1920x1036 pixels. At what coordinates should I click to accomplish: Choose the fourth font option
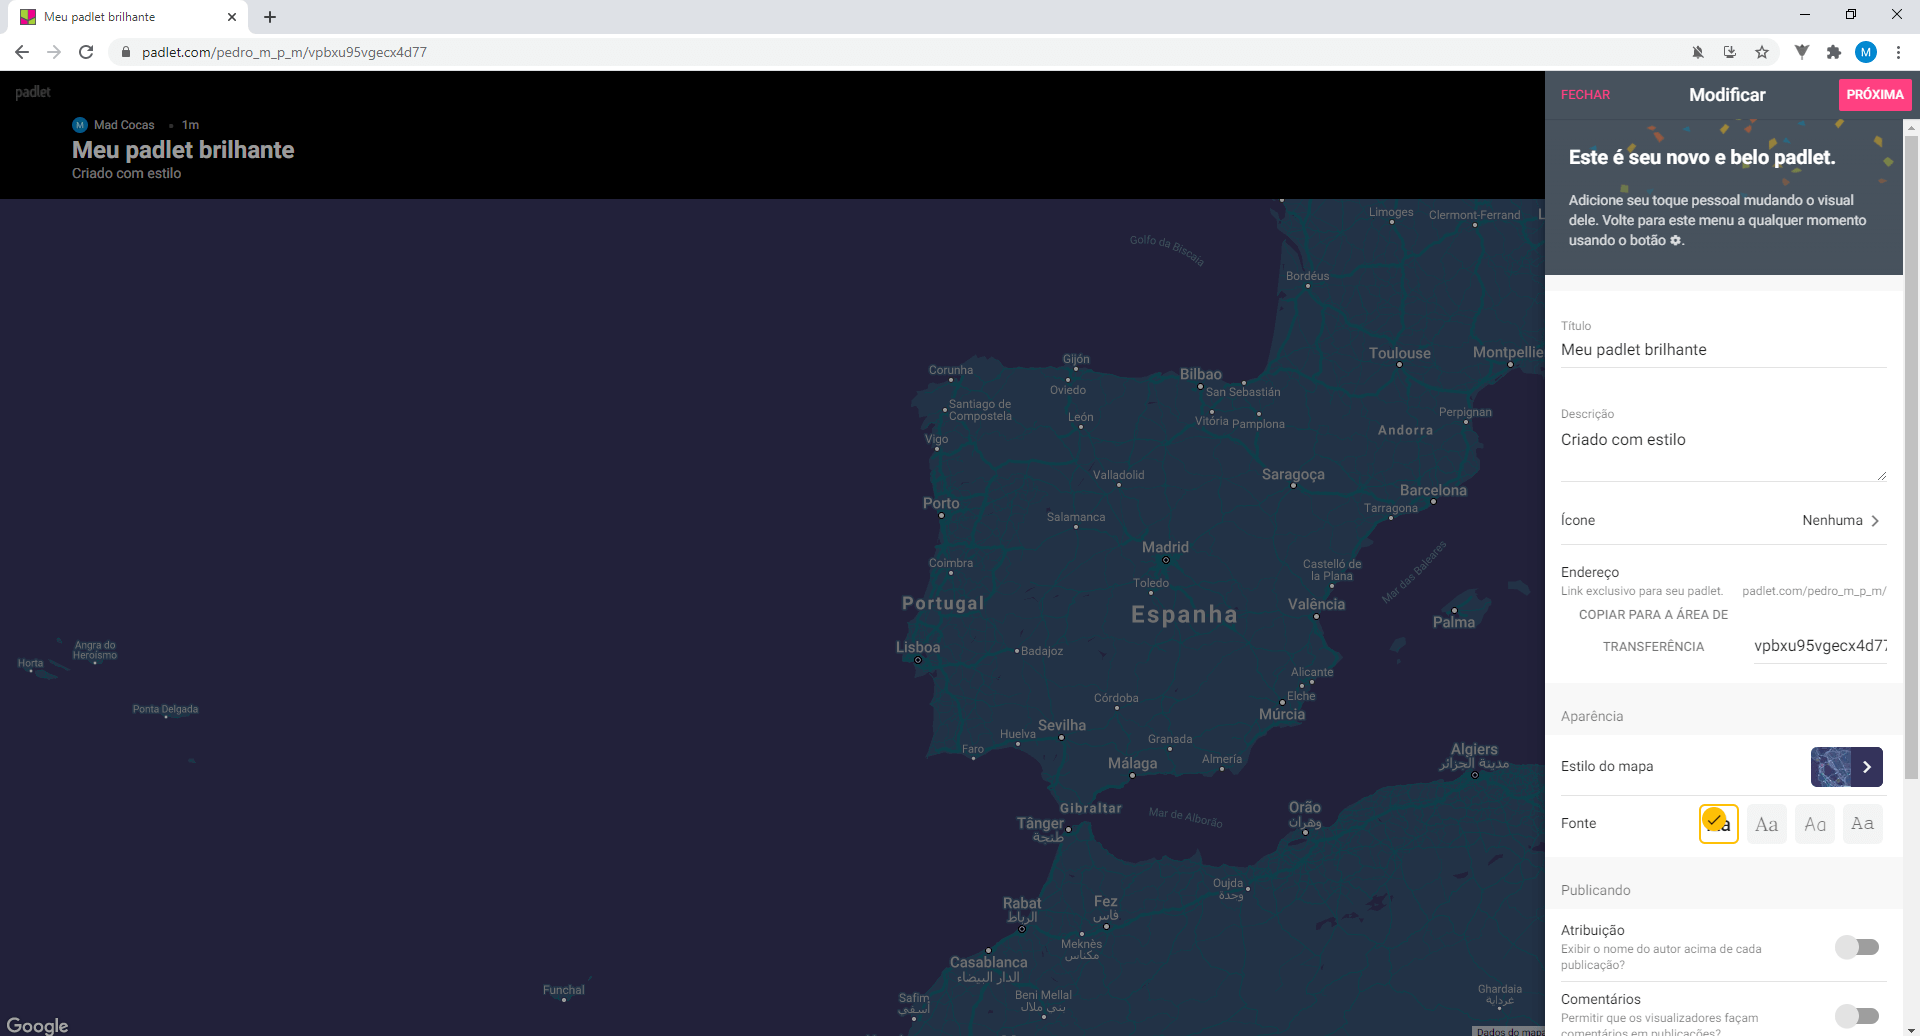pos(1863,824)
